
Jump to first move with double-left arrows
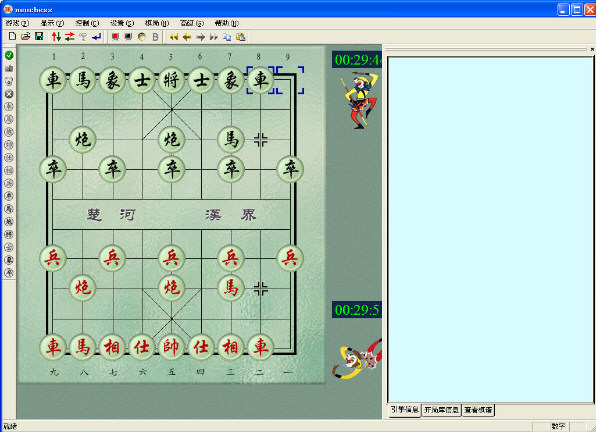(x=174, y=37)
